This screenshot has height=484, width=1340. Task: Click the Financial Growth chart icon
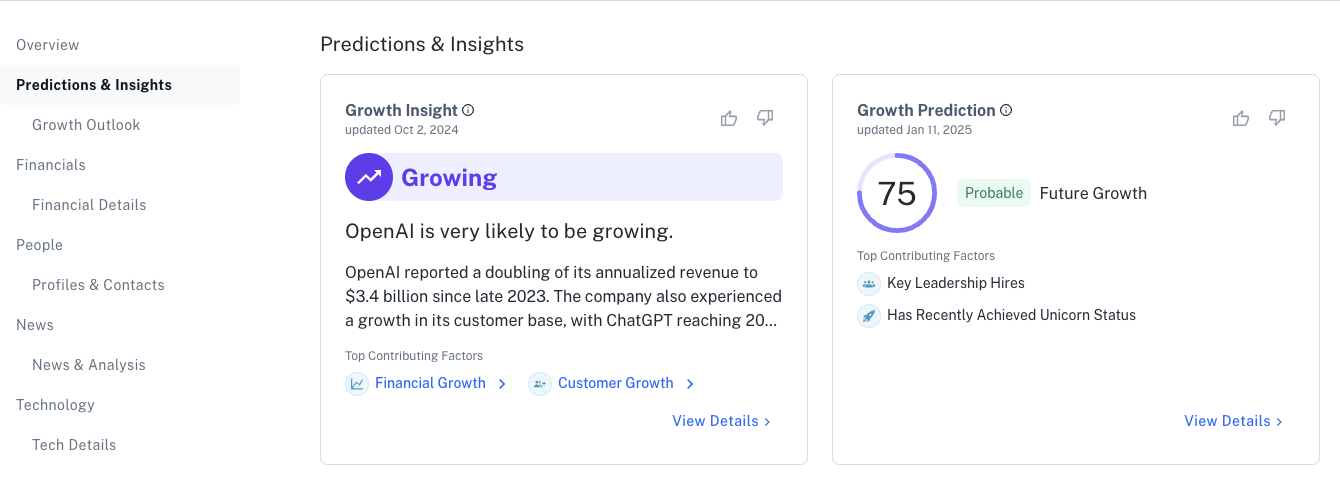point(357,383)
